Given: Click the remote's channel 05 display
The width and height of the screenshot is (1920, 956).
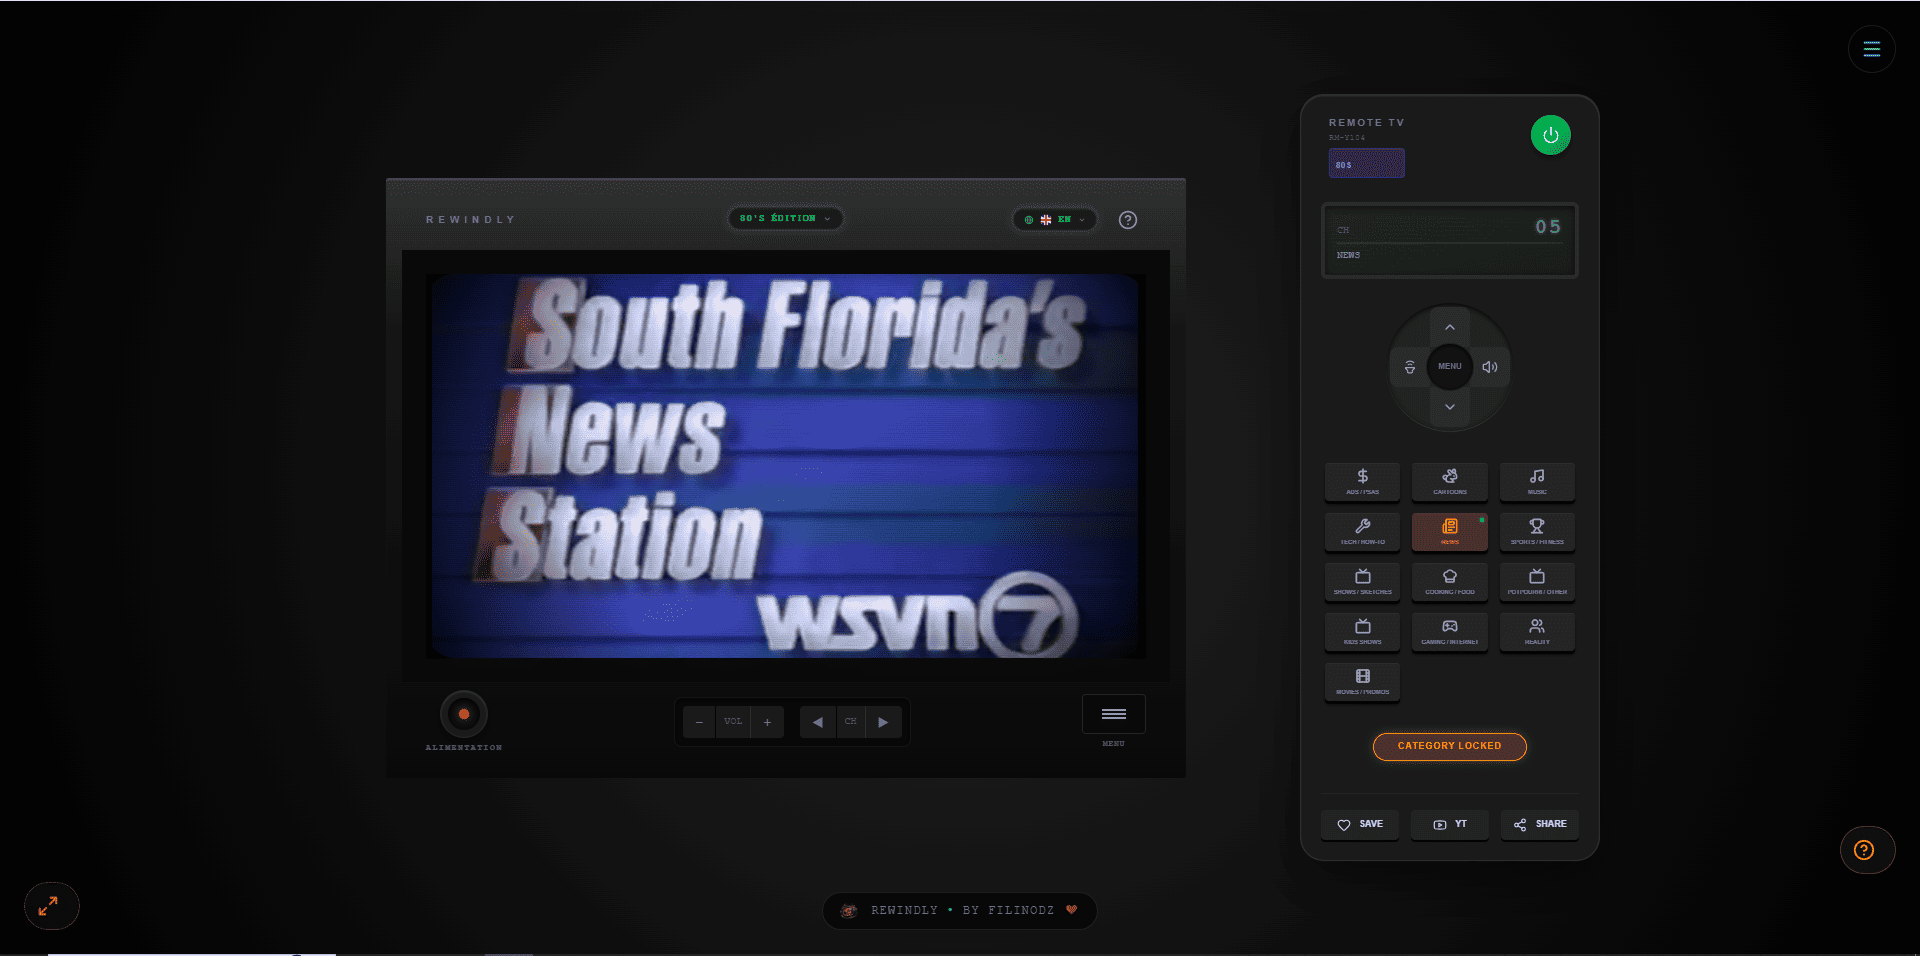Looking at the screenshot, I should click(1450, 241).
